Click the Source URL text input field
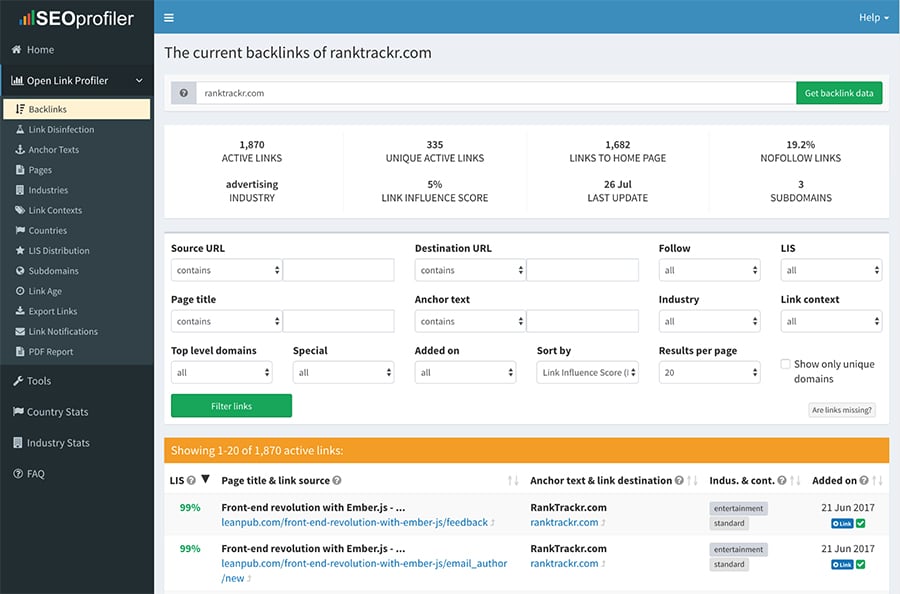Viewport: 900px width, 594px height. click(338, 270)
